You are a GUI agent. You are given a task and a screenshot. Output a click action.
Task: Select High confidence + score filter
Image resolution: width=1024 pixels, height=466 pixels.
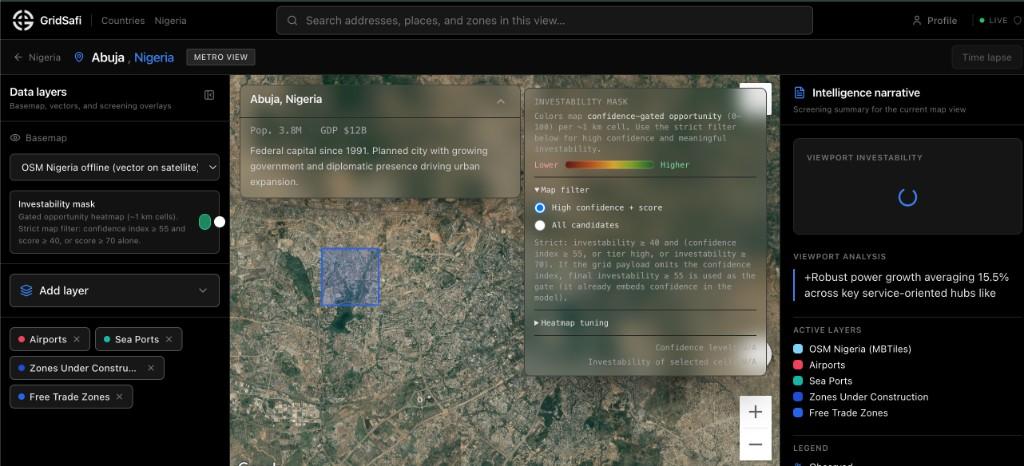pyautogui.click(x=540, y=208)
